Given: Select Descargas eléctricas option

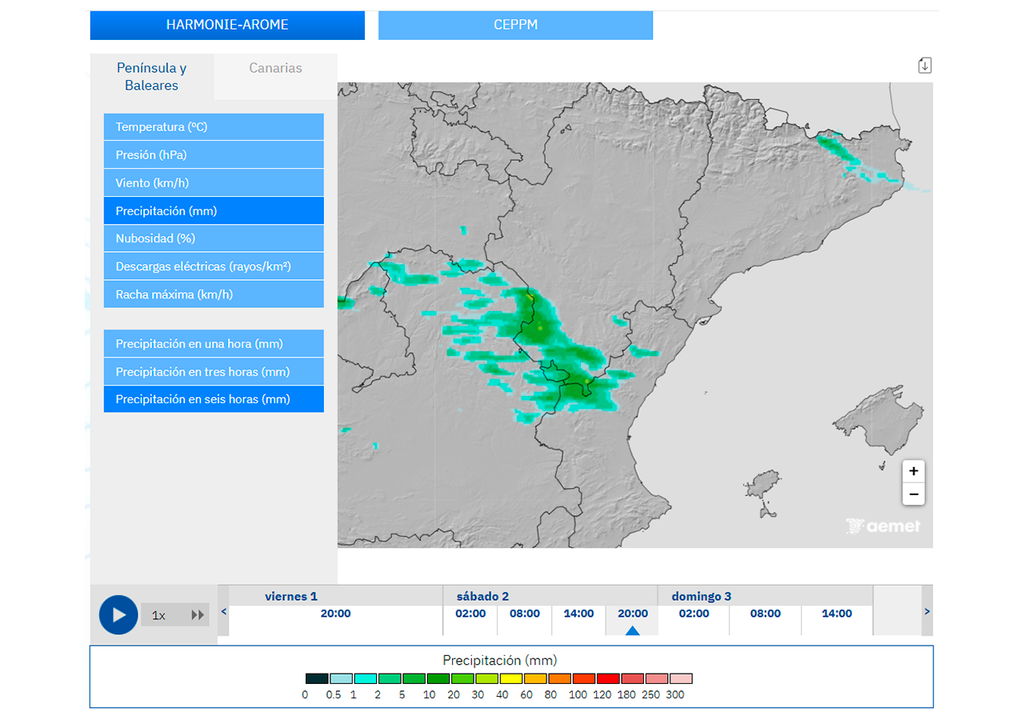Looking at the screenshot, I should 214,267.
